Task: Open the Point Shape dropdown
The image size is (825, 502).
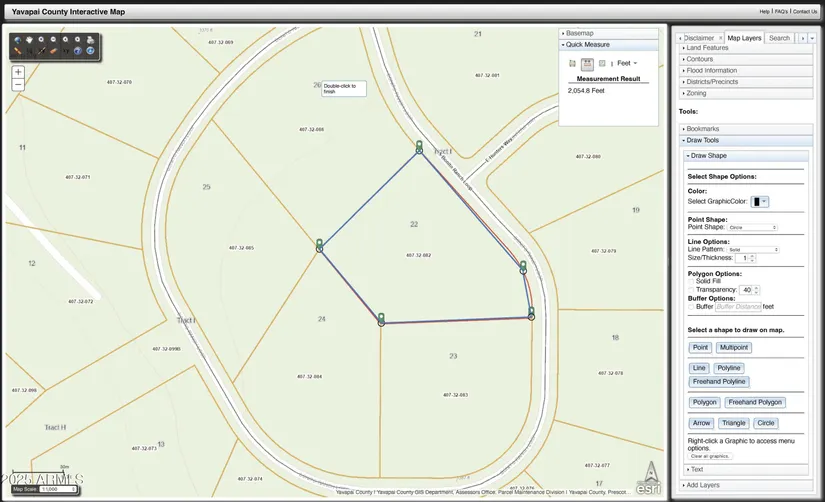Action: click(x=753, y=227)
